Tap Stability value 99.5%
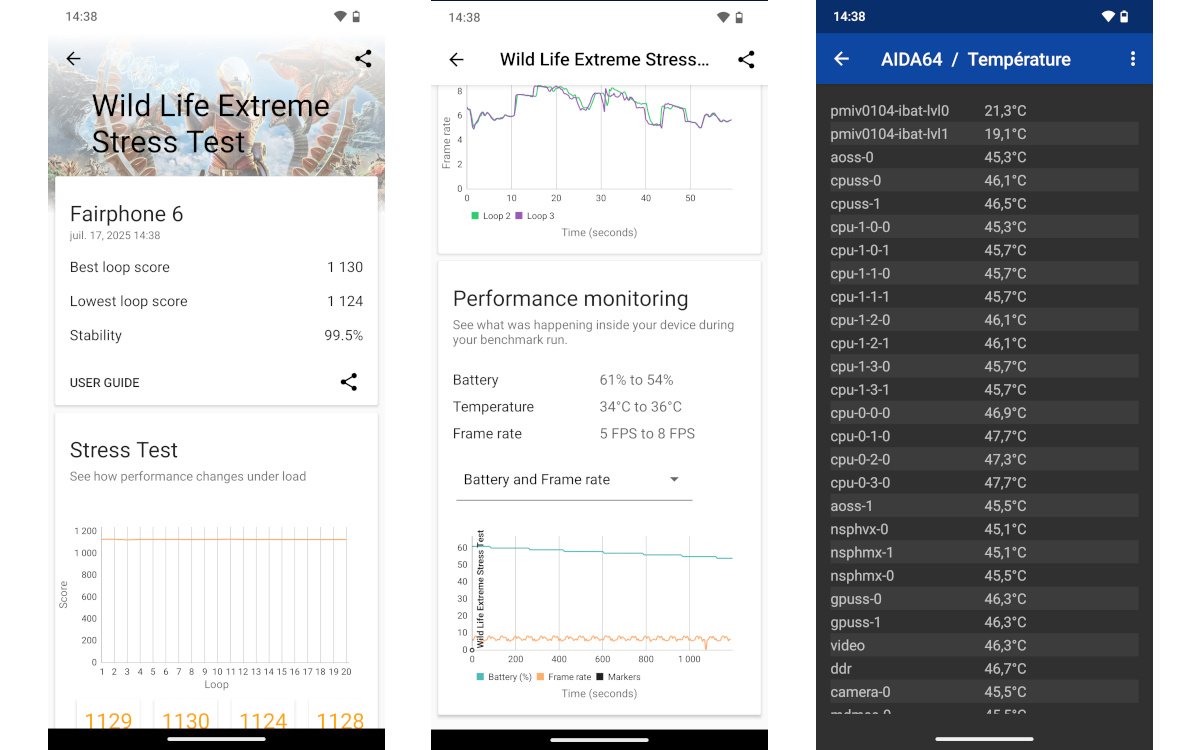 coord(344,335)
